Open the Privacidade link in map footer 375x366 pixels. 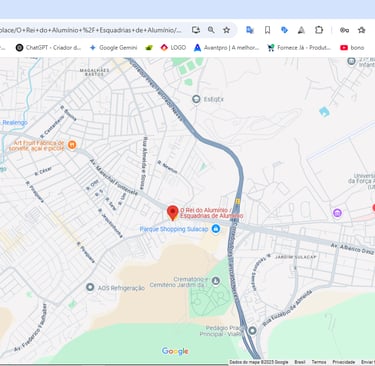(x=344, y=362)
